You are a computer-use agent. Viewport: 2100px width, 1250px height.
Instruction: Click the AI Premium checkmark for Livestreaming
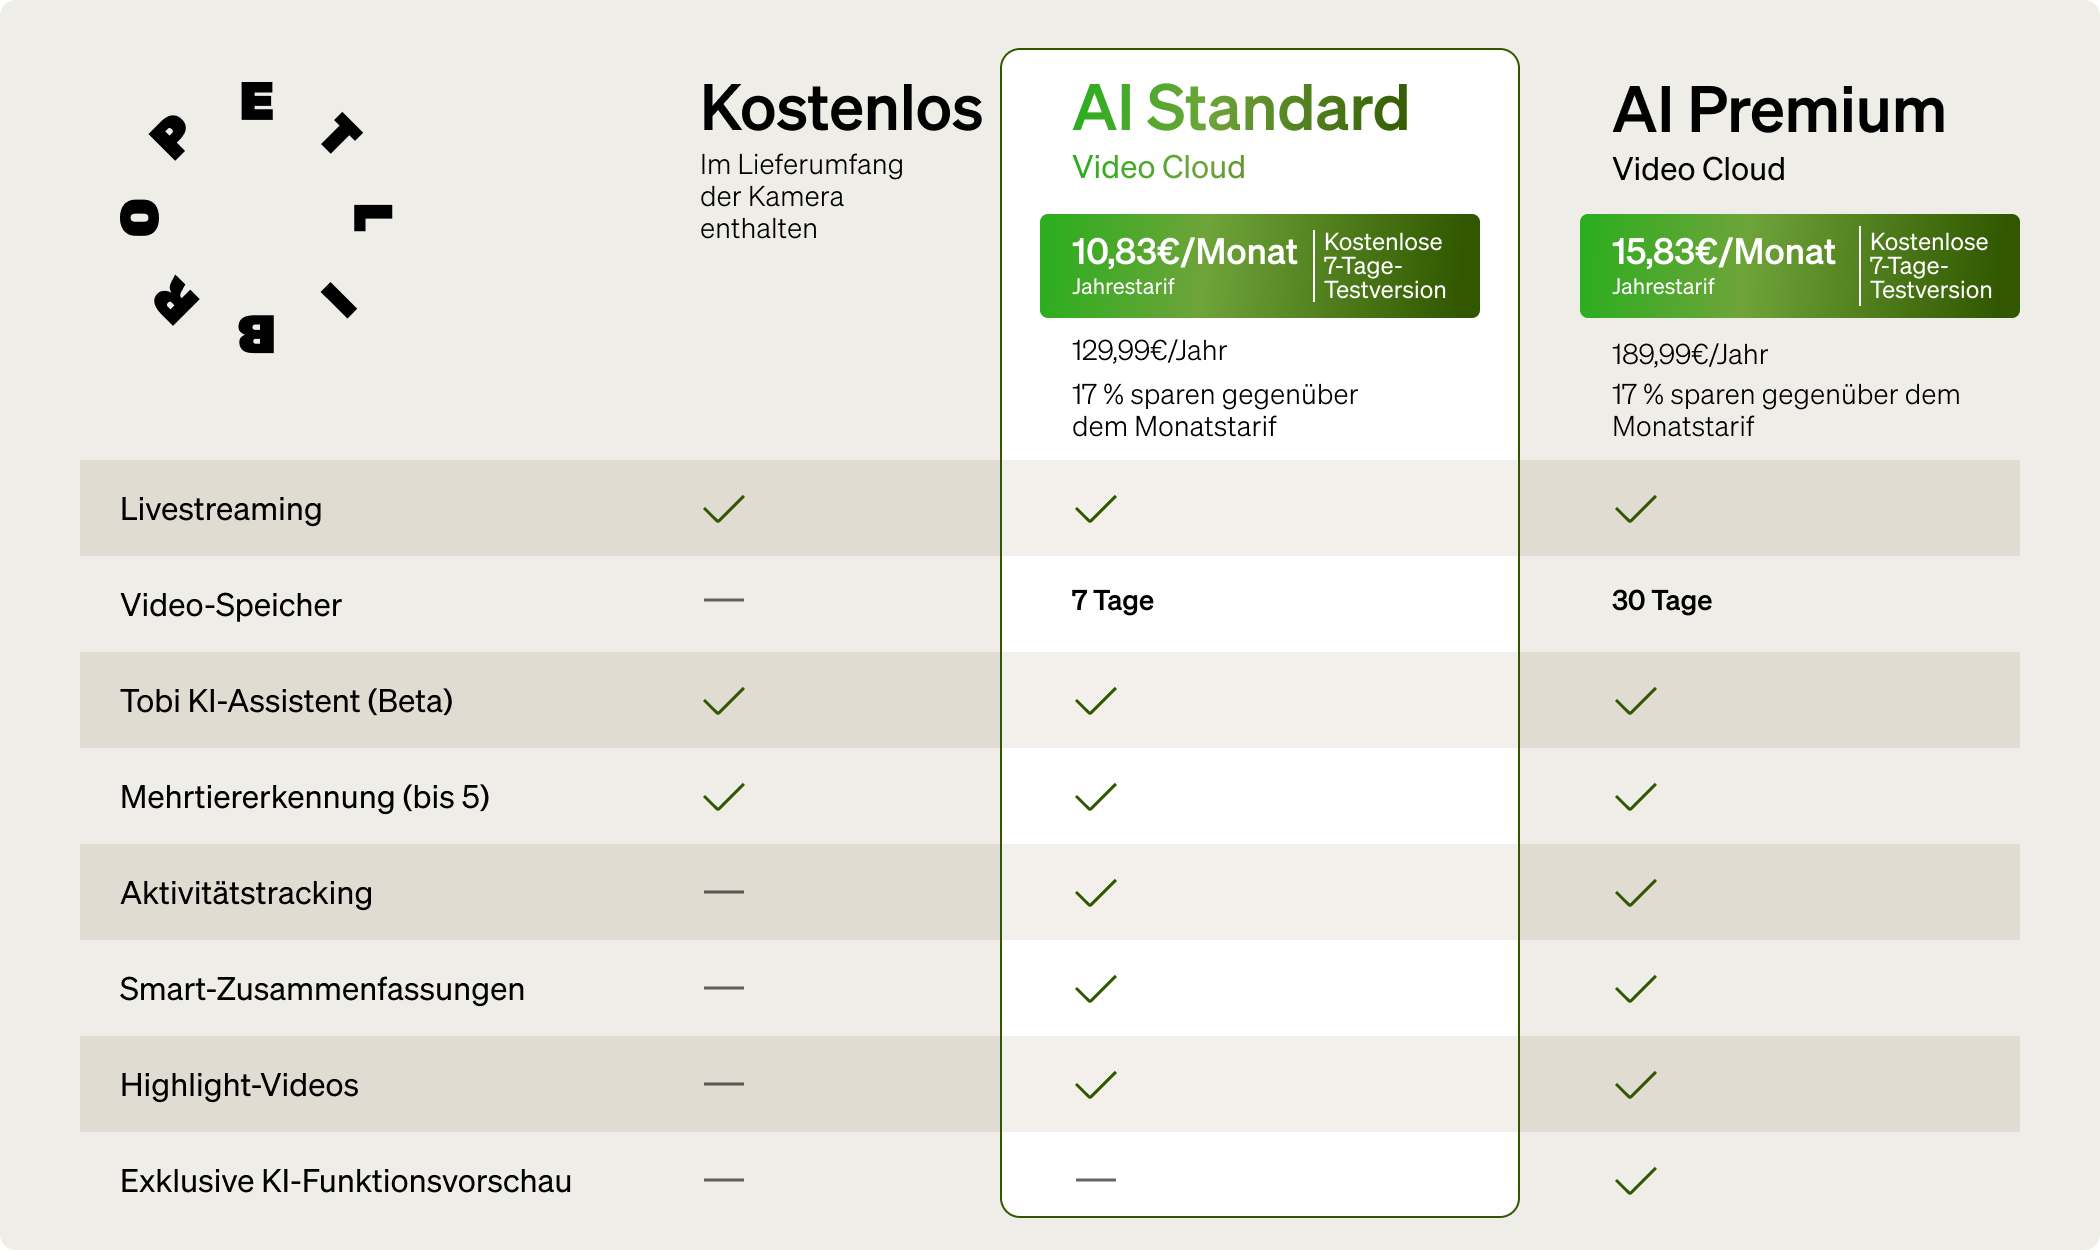coord(1635,509)
